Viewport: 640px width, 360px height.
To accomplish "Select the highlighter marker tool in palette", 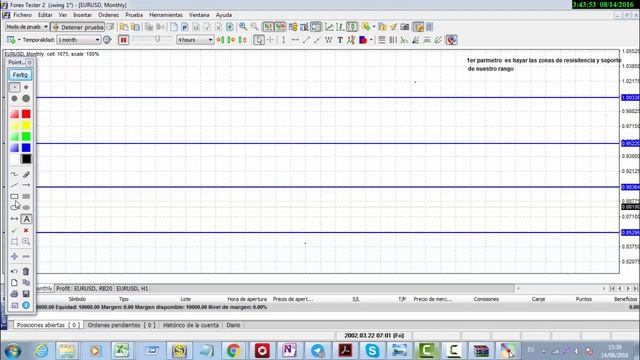I will (26, 174).
